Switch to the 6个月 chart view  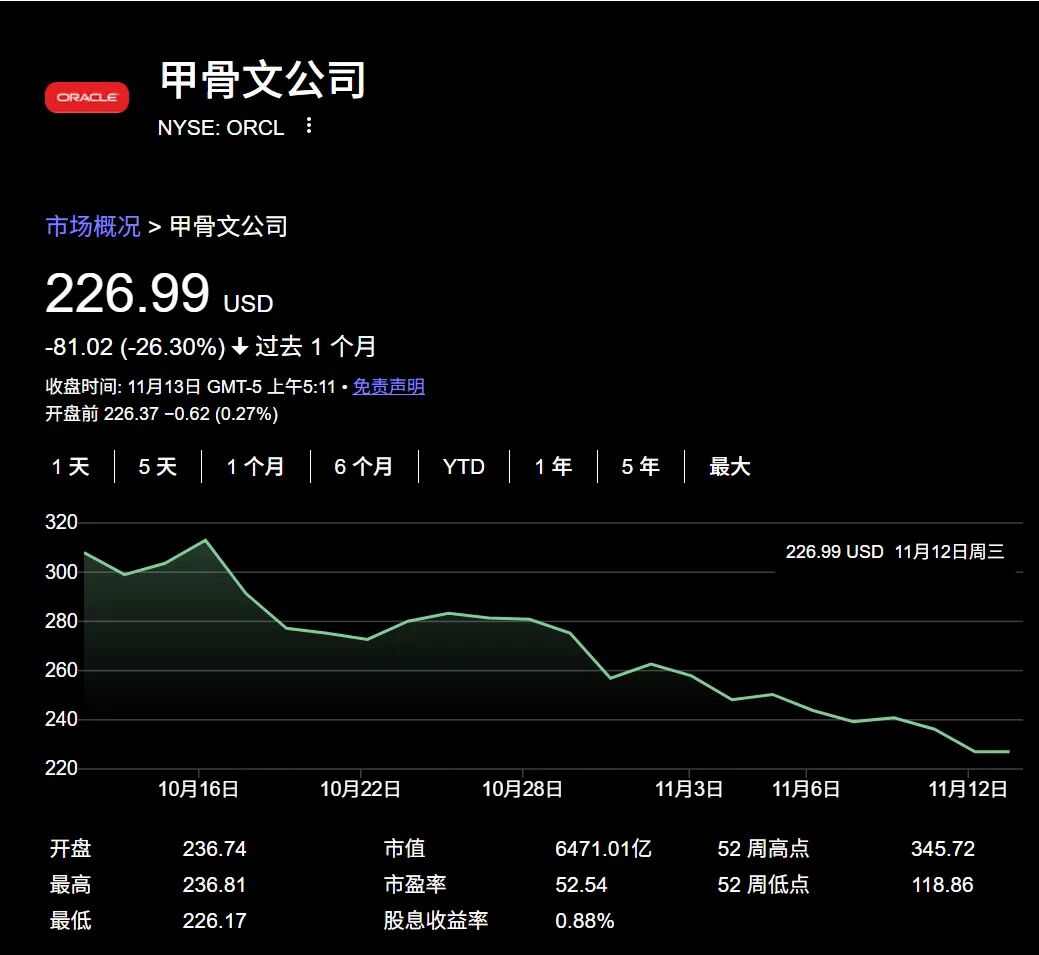(x=362, y=466)
